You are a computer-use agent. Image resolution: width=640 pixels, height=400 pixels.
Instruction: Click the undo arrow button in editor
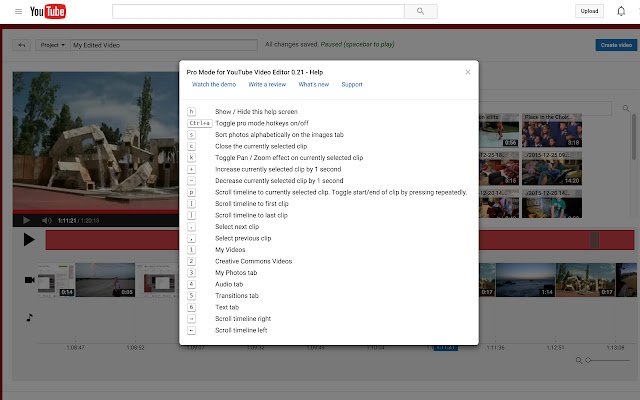click(x=22, y=45)
